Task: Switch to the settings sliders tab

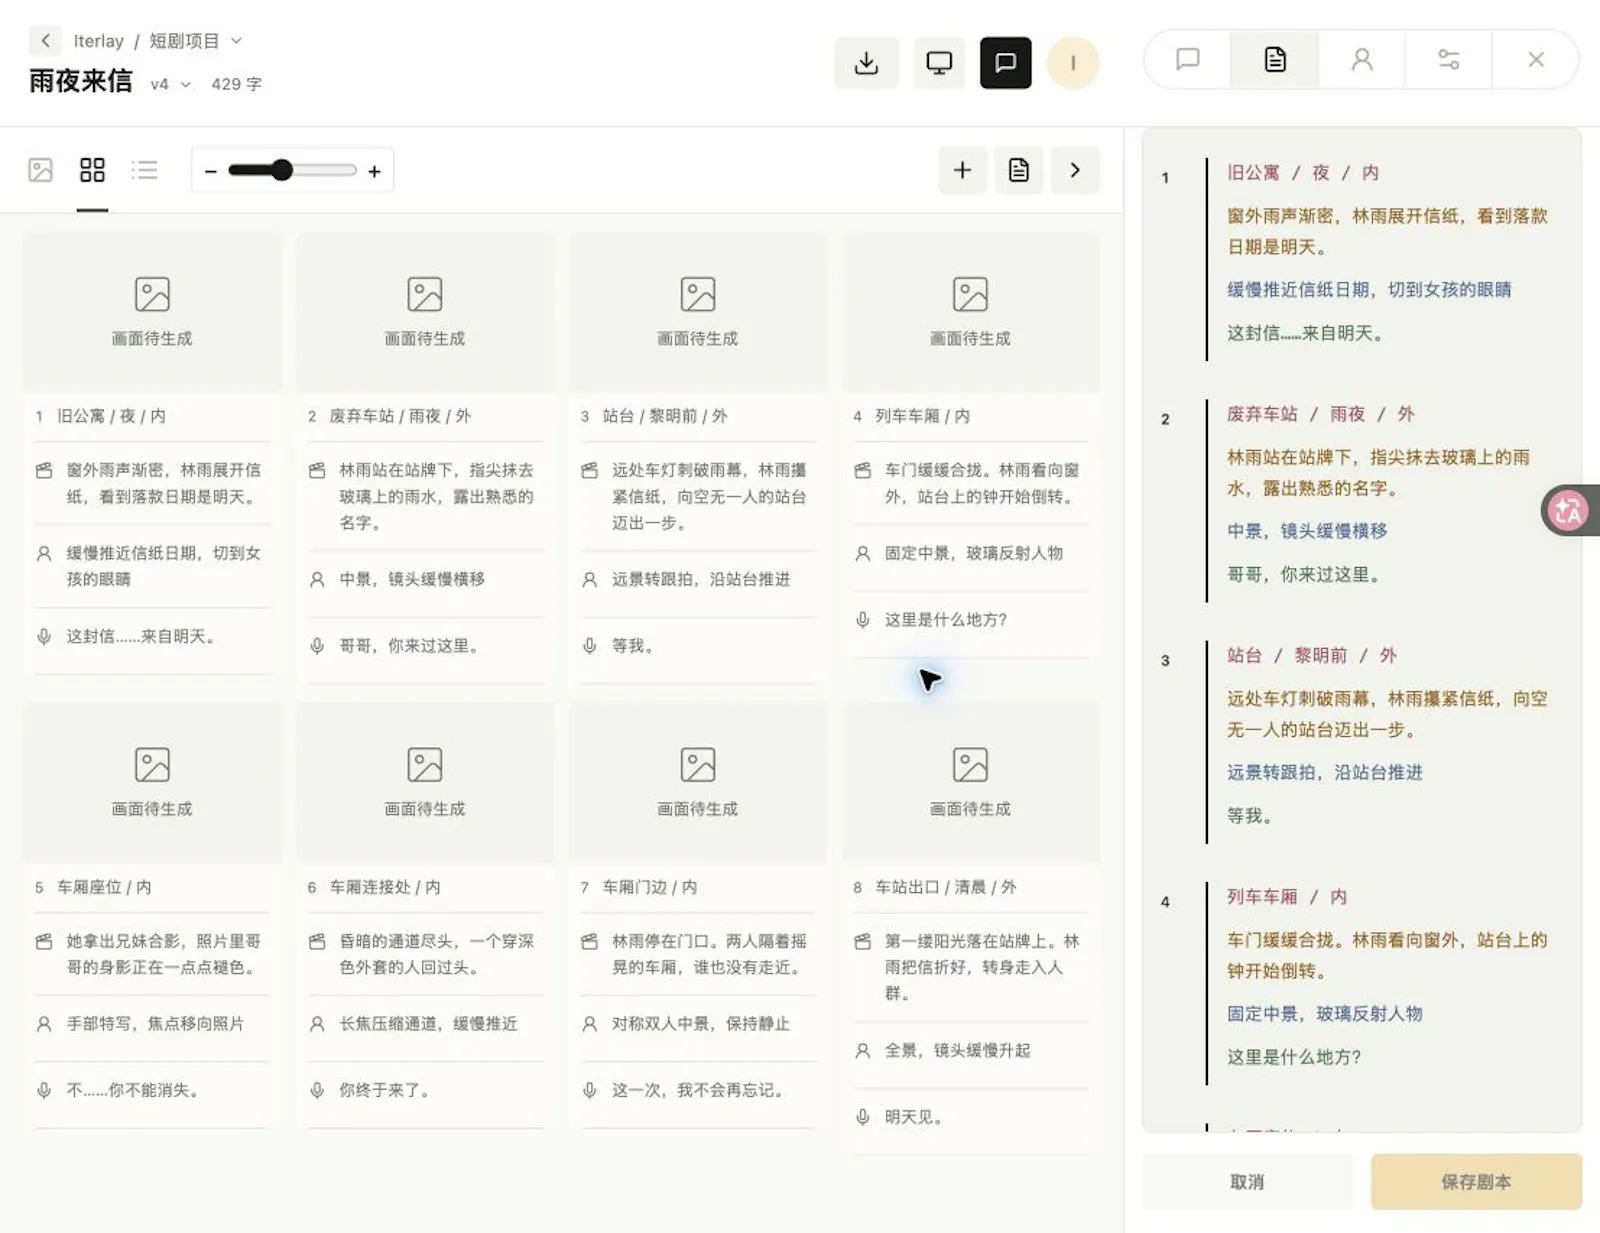Action: pyautogui.click(x=1449, y=60)
